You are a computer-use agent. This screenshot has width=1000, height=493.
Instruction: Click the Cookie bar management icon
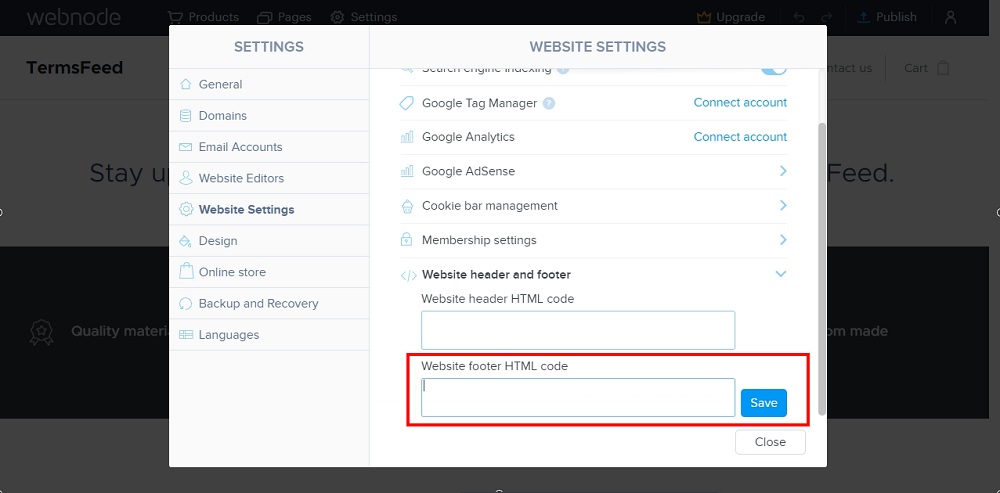(406, 205)
